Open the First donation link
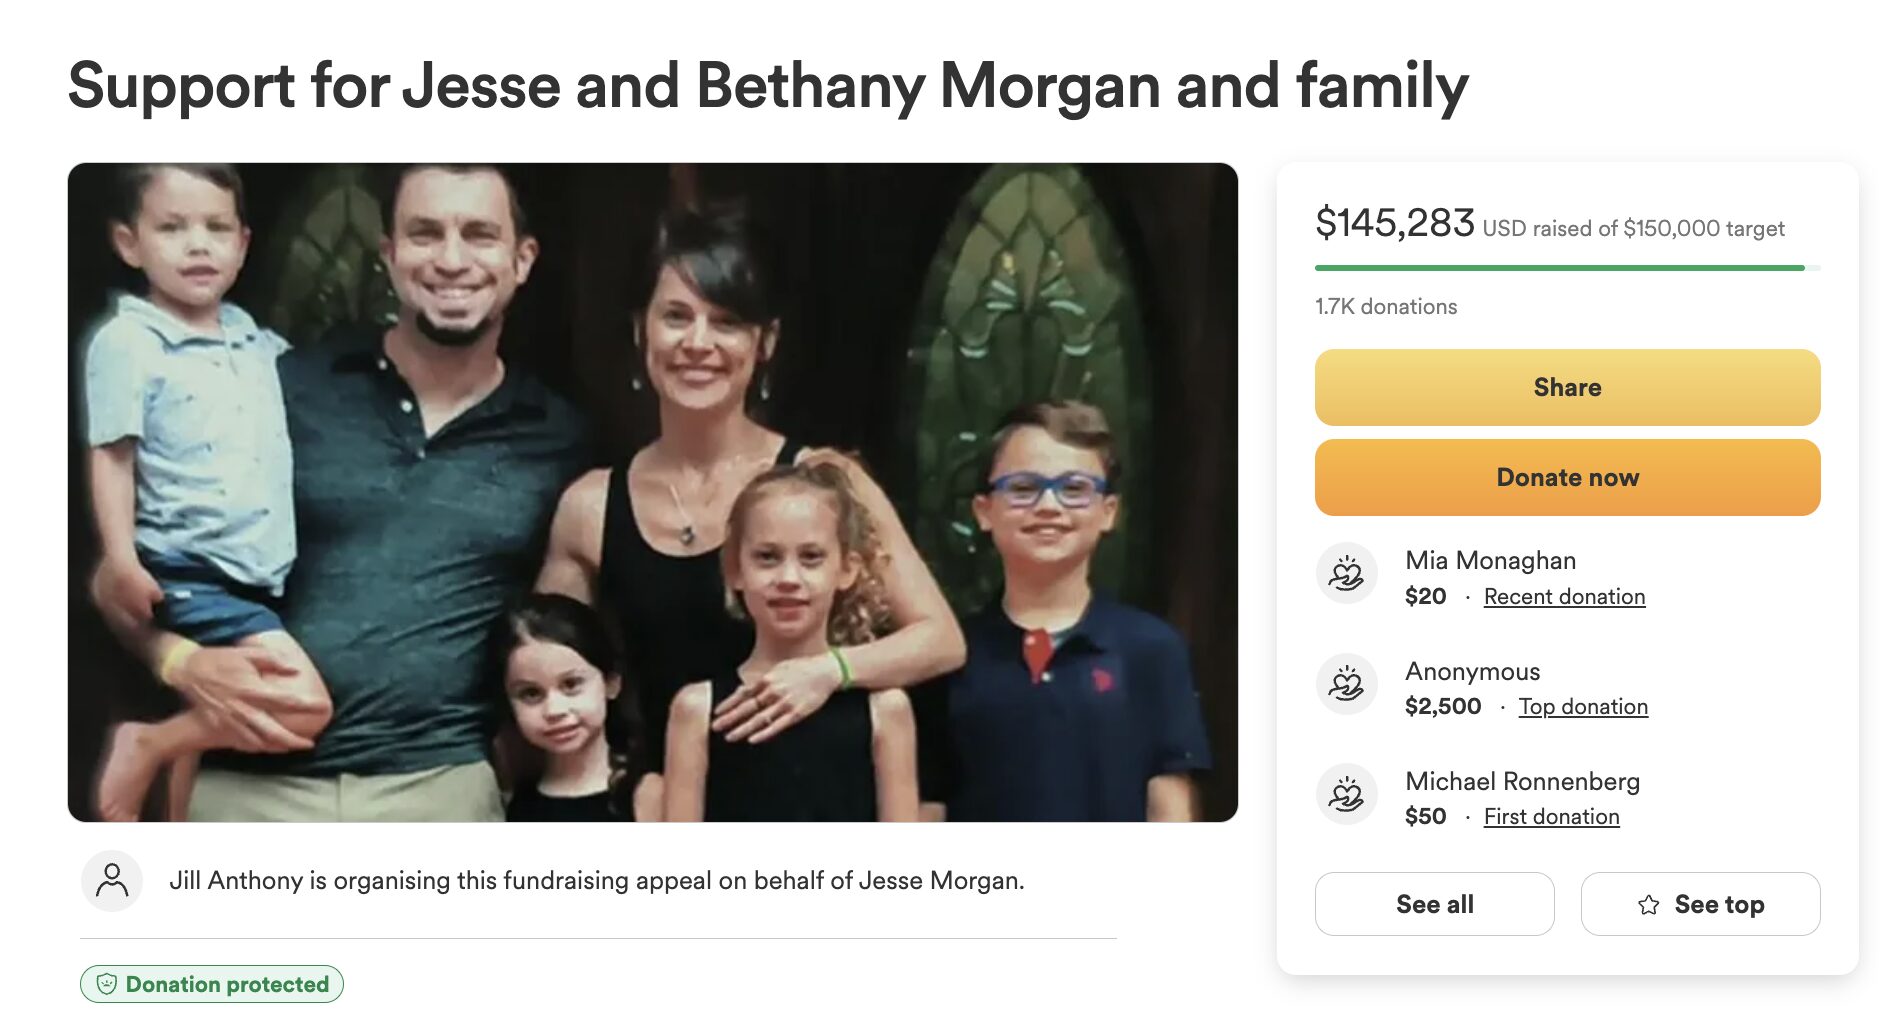 tap(1551, 817)
